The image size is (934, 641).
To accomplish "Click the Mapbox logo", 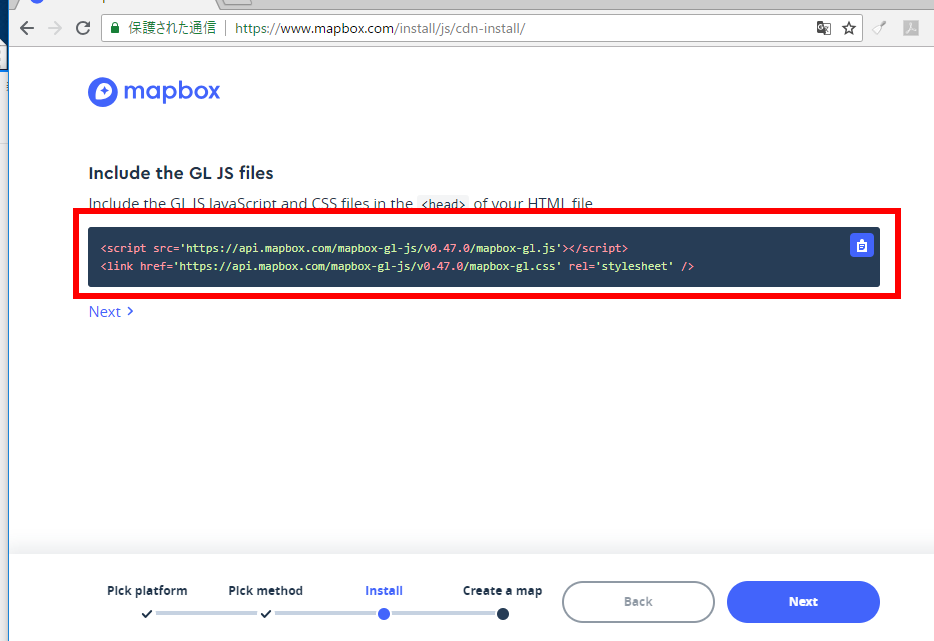I will [x=154, y=92].
